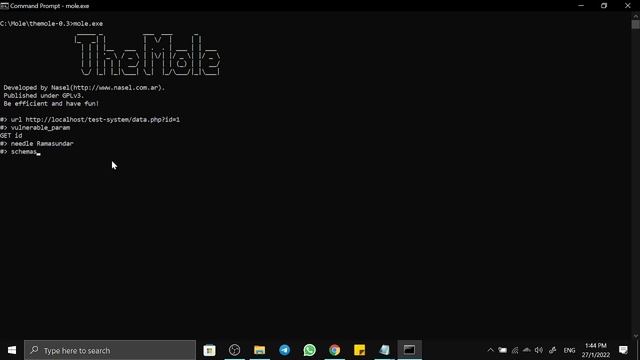Open the Windows Start menu
Image resolution: width=640 pixels, height=360 pixels.
click(12, 350)
